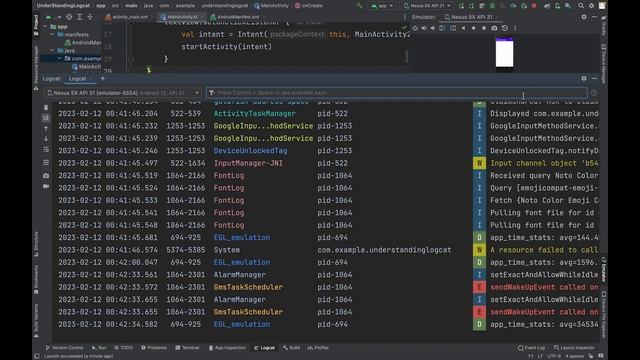The image size is (640, 360).
Task: Click the System log row tag
Action: click(x=227, y=250)
